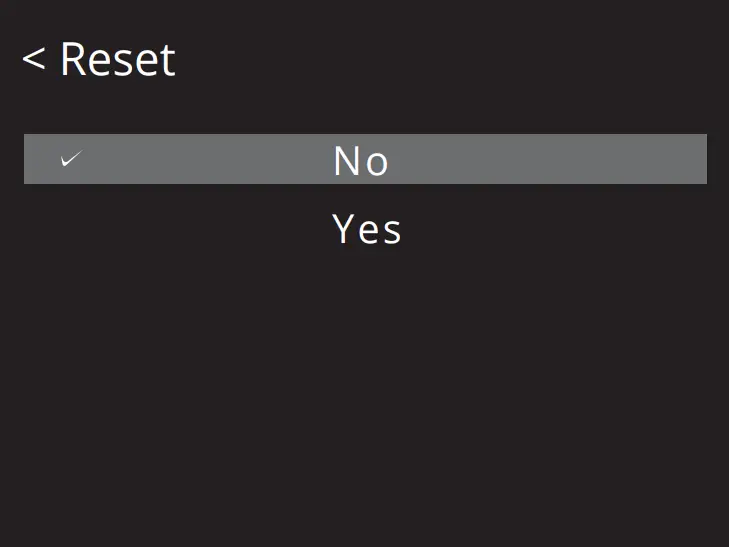
Task: Click the back arrow beside Reset
Action: (x=33, y=60)
